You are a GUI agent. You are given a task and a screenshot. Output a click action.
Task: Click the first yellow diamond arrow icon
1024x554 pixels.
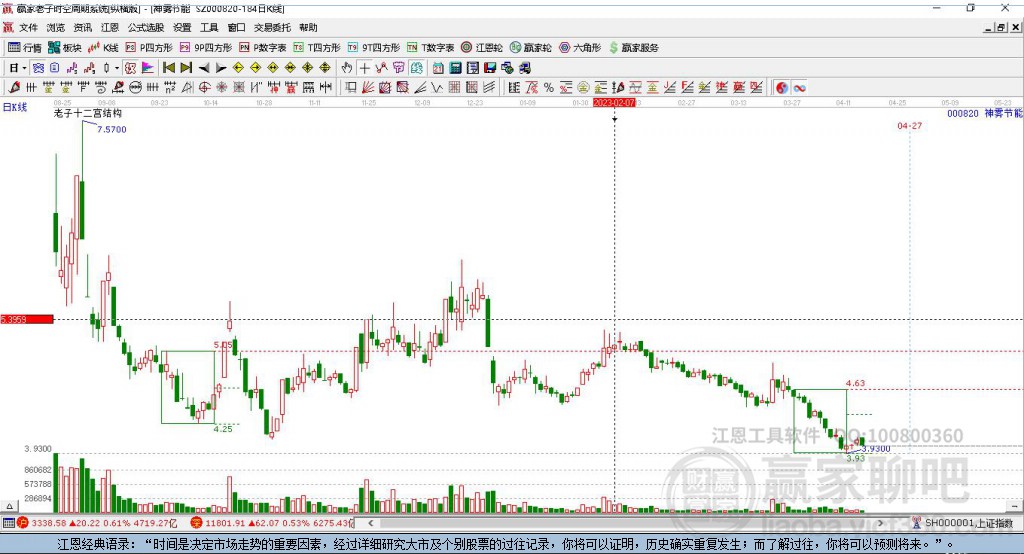coord(238,68)
